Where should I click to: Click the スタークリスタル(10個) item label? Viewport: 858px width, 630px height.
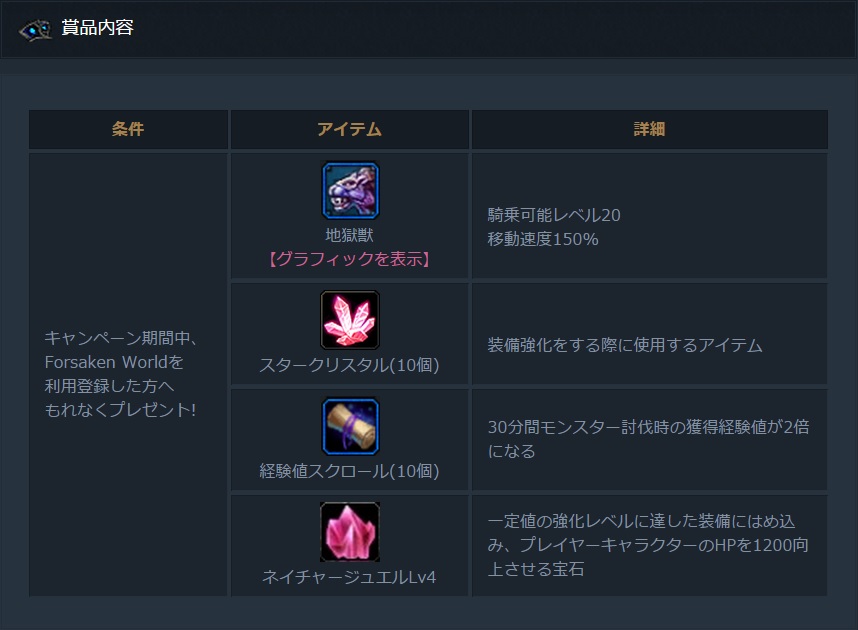[x=350, y=365]
